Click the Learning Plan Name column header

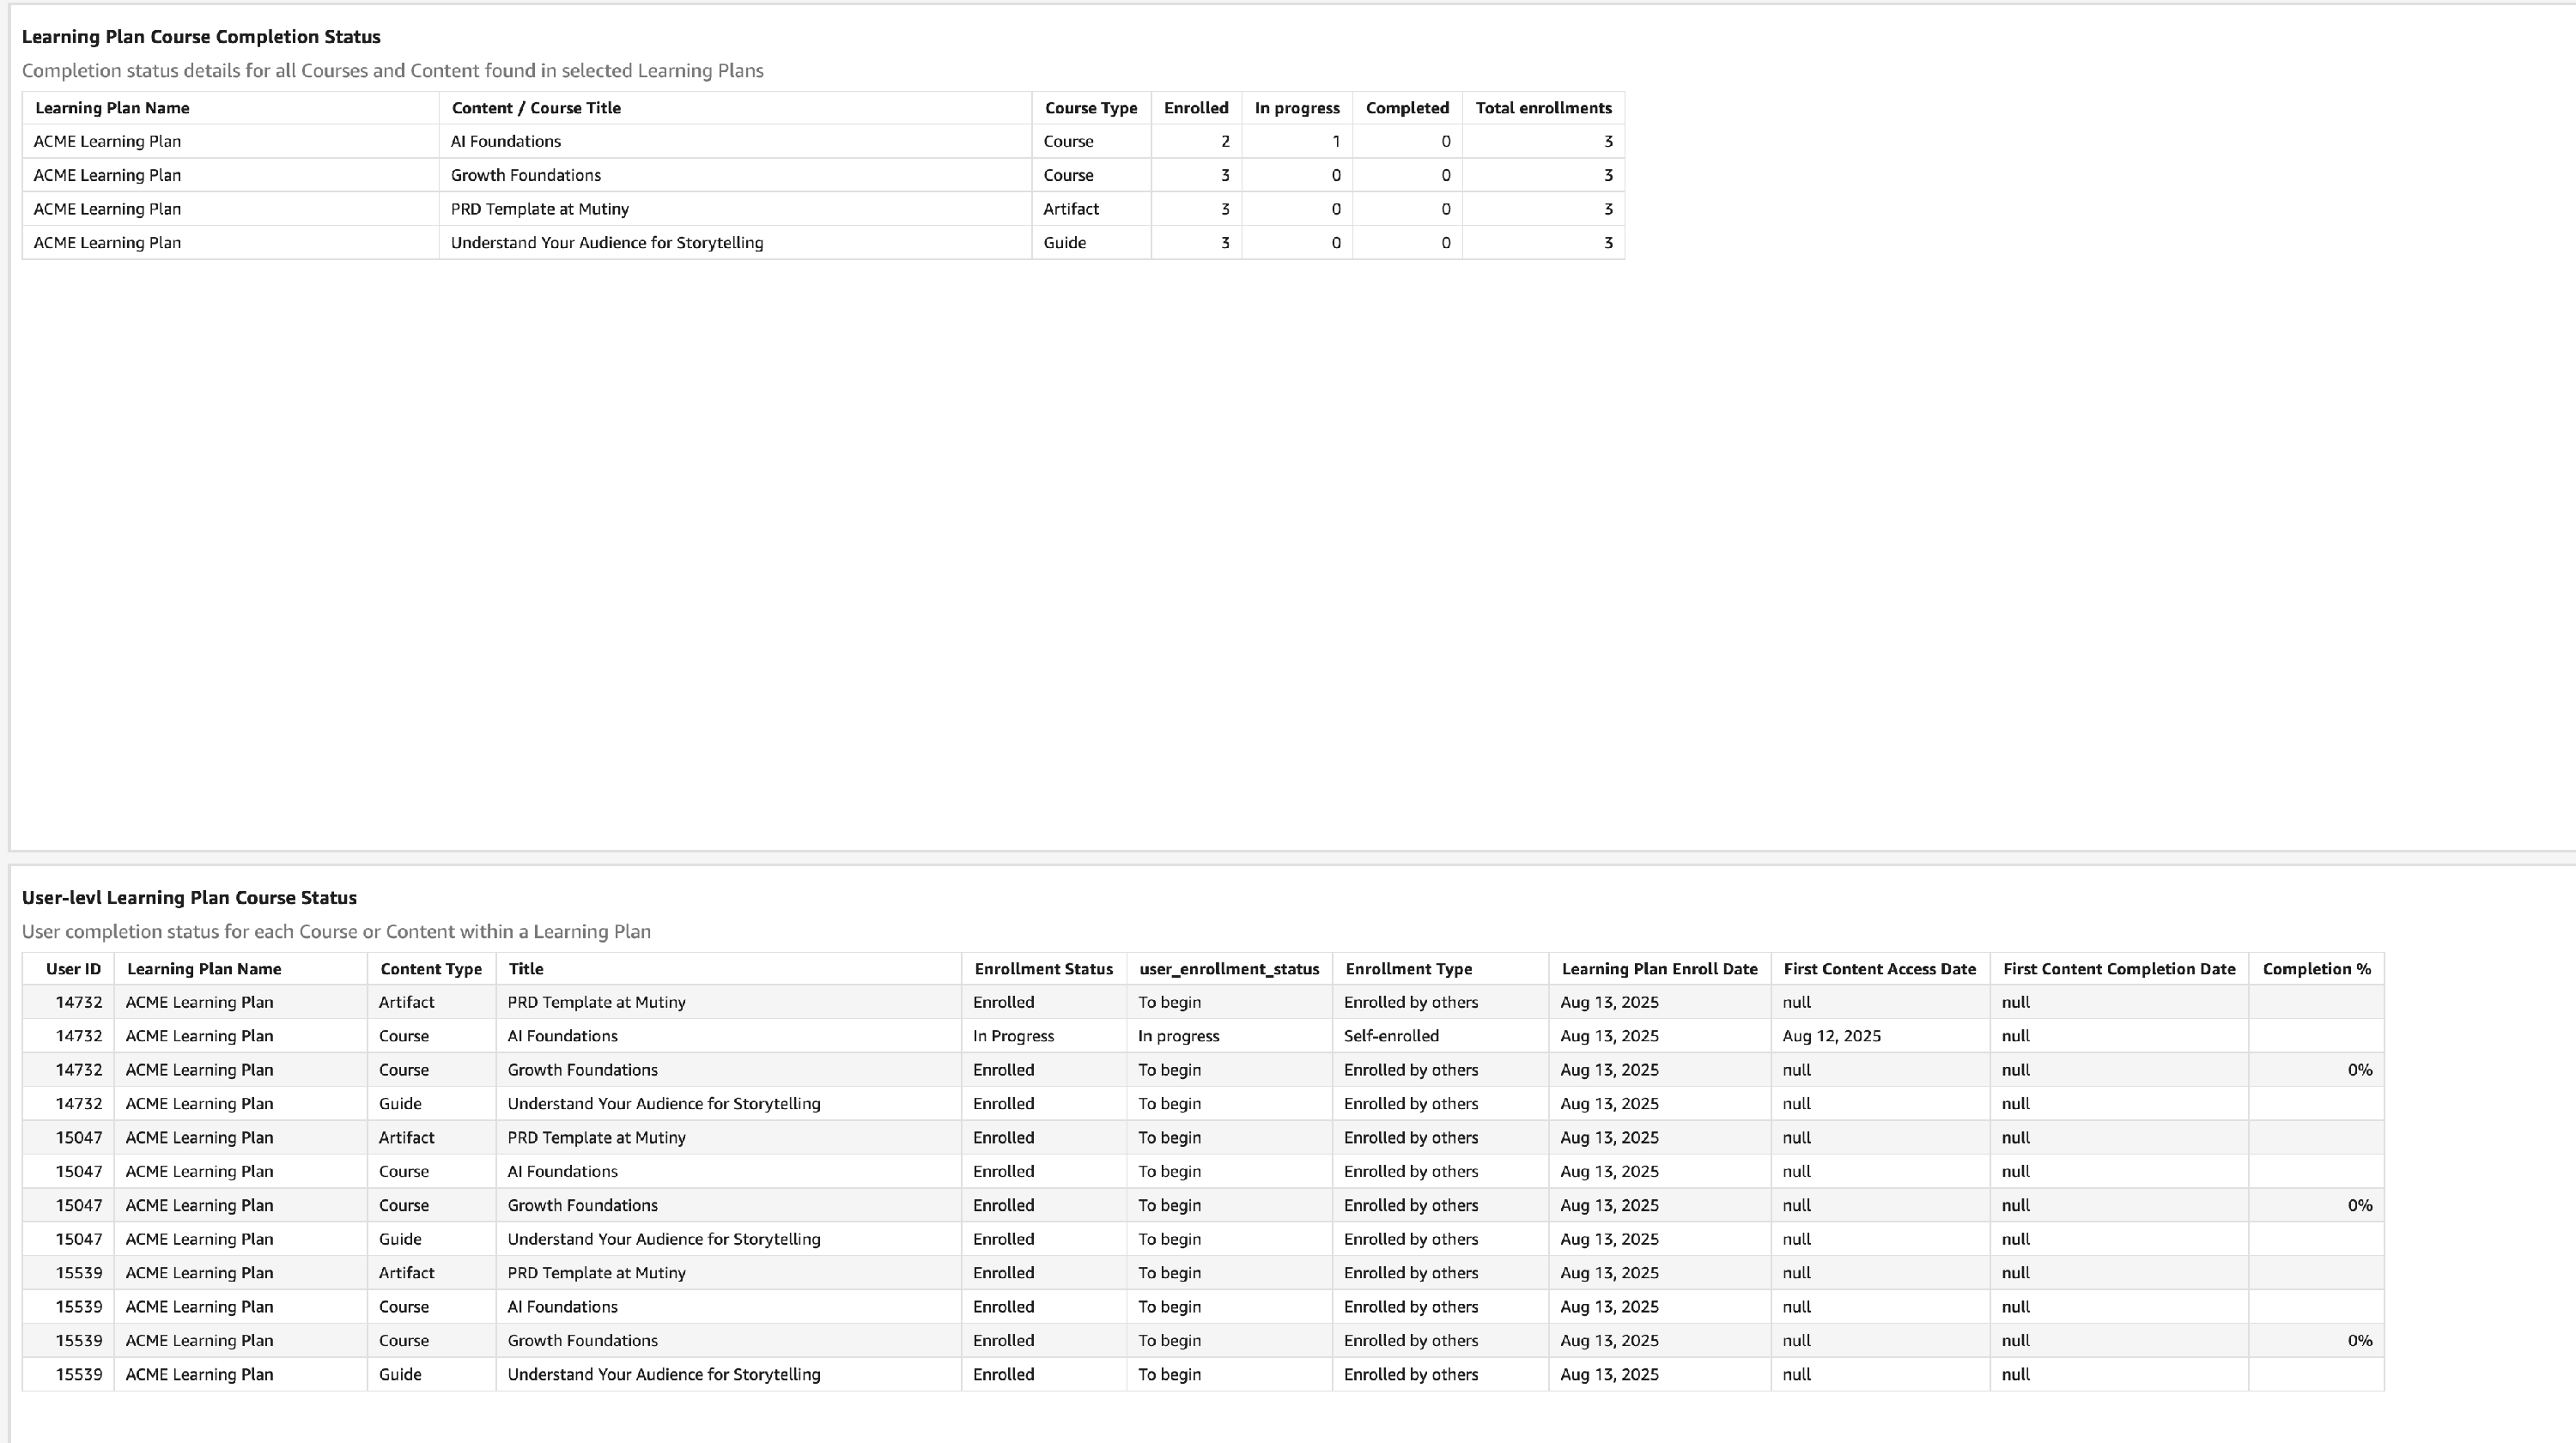[112, 108]
